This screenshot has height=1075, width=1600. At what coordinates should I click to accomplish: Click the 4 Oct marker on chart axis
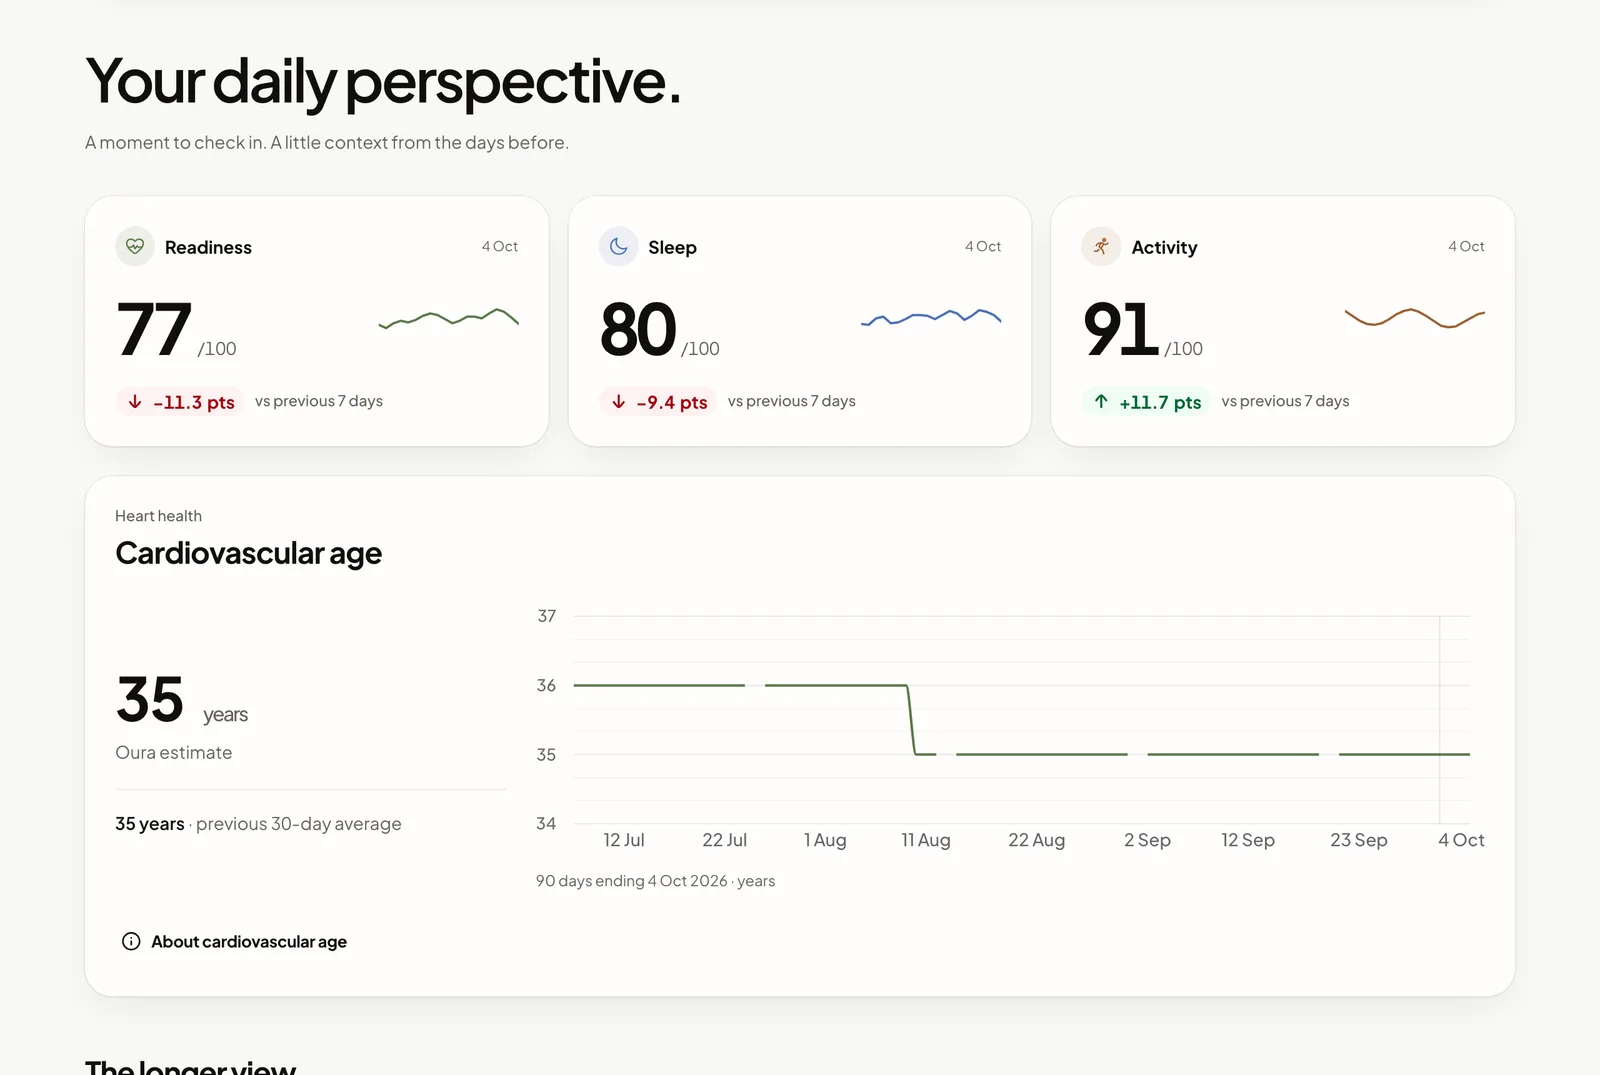click(x=1461, y=840)
